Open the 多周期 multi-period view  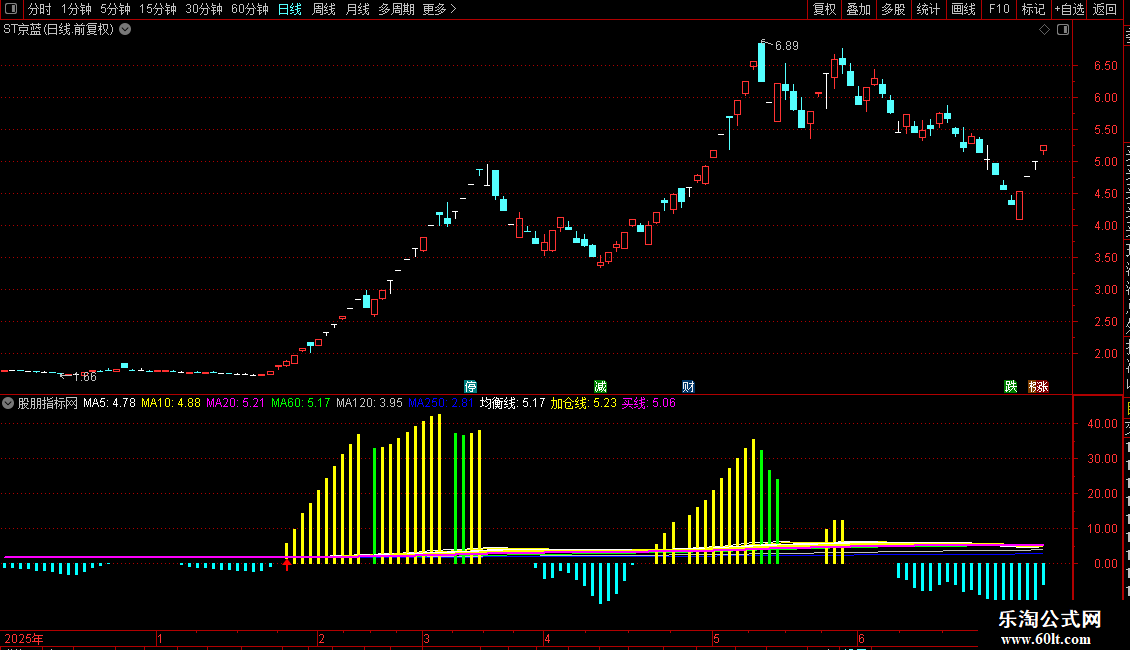pyautogui.click(x=396, y=9)
